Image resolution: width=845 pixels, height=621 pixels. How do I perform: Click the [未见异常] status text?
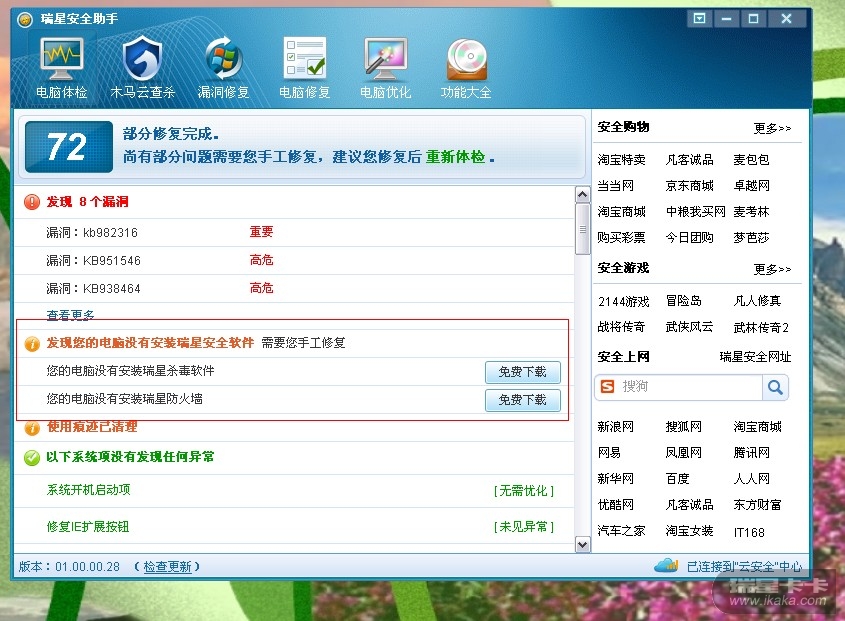[524, 527]
